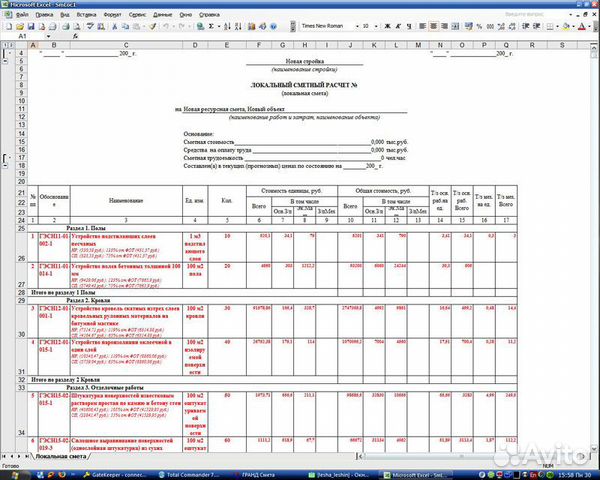Click the Open file folder icon
This screenshot has height=480, width=600.
(20, 26)
